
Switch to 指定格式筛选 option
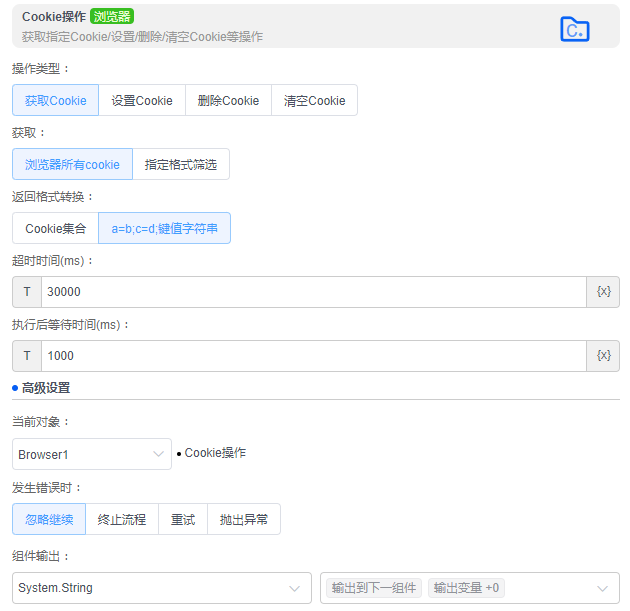point(181,164)
